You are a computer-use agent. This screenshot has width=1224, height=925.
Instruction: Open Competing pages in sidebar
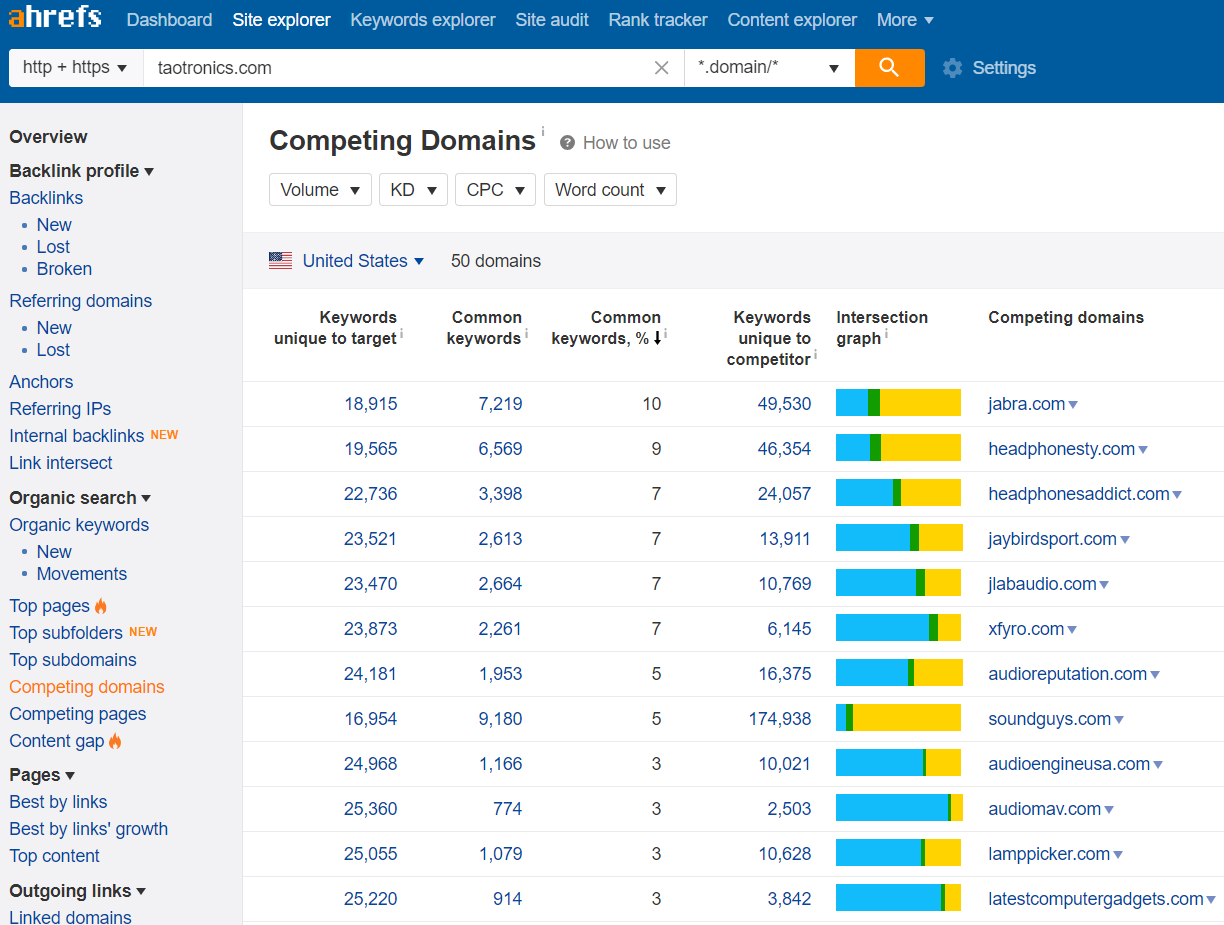(78, 714)
